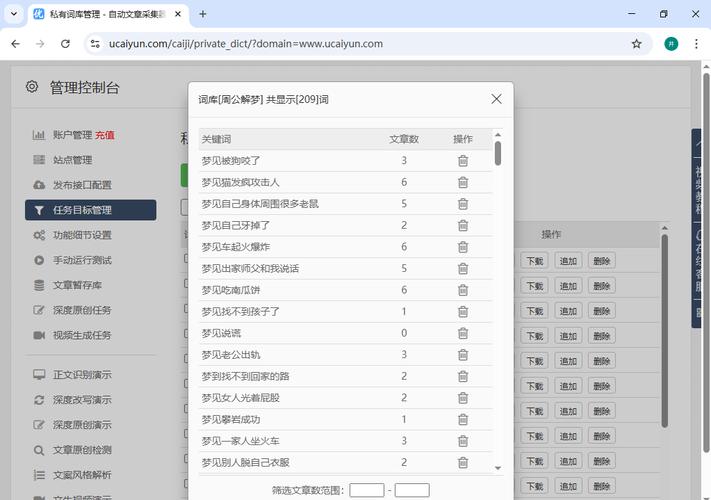Open a new browser tab
Screen dimensions: 711x500
pos(203,14)
